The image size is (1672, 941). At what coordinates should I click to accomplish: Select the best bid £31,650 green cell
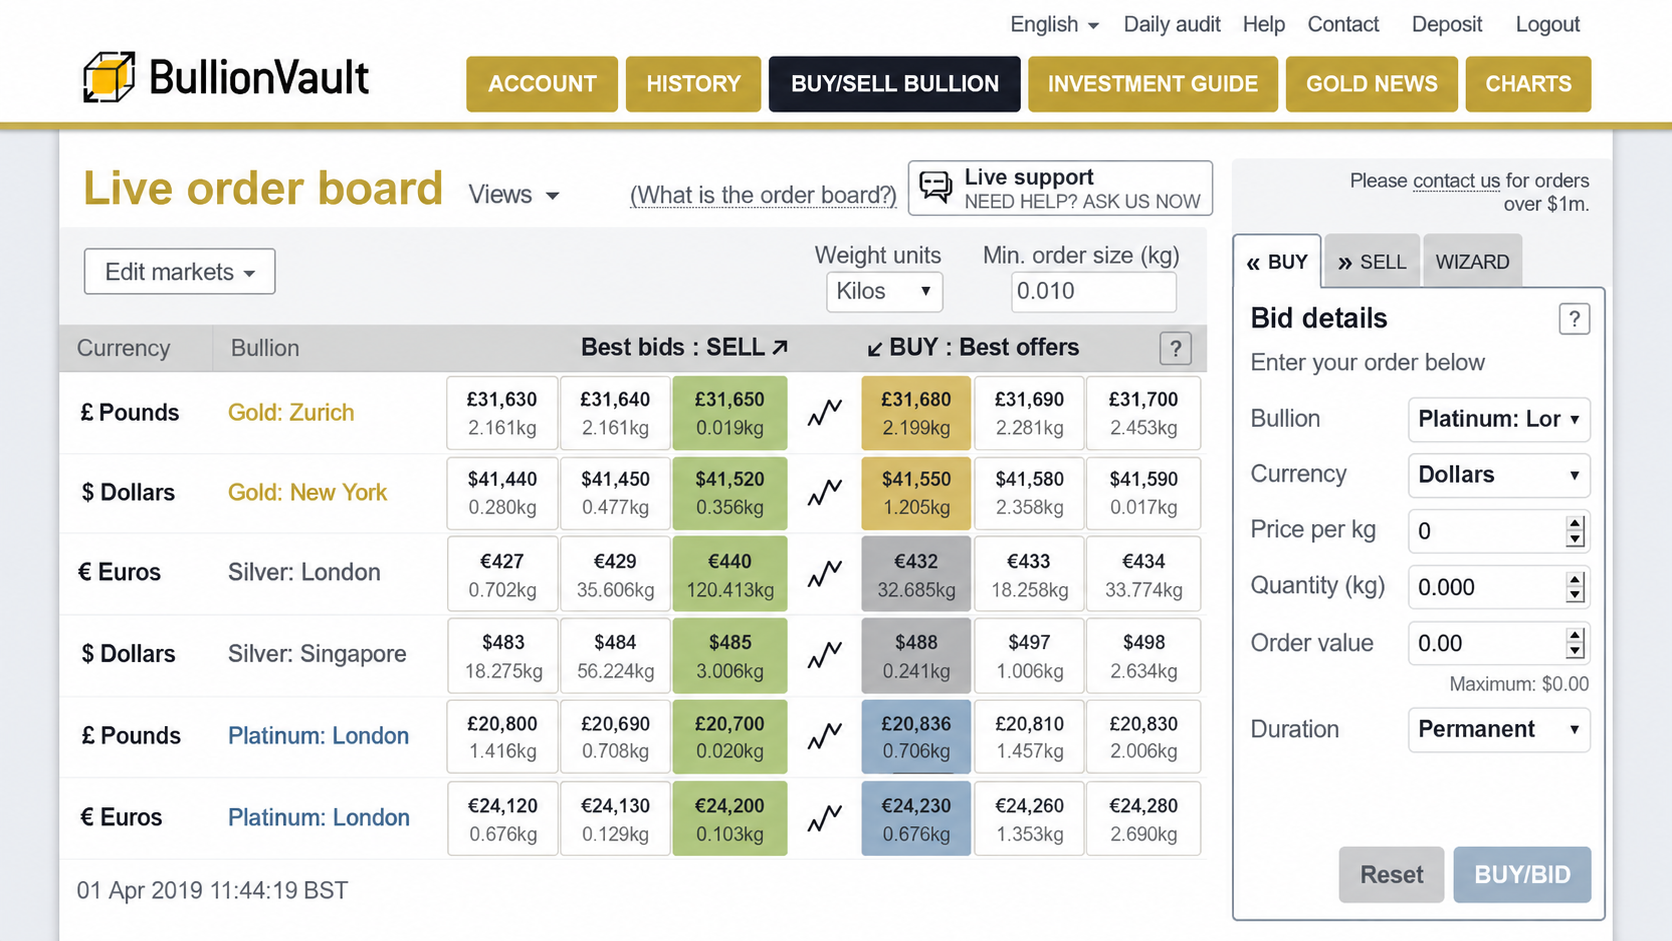click(730, 413)
